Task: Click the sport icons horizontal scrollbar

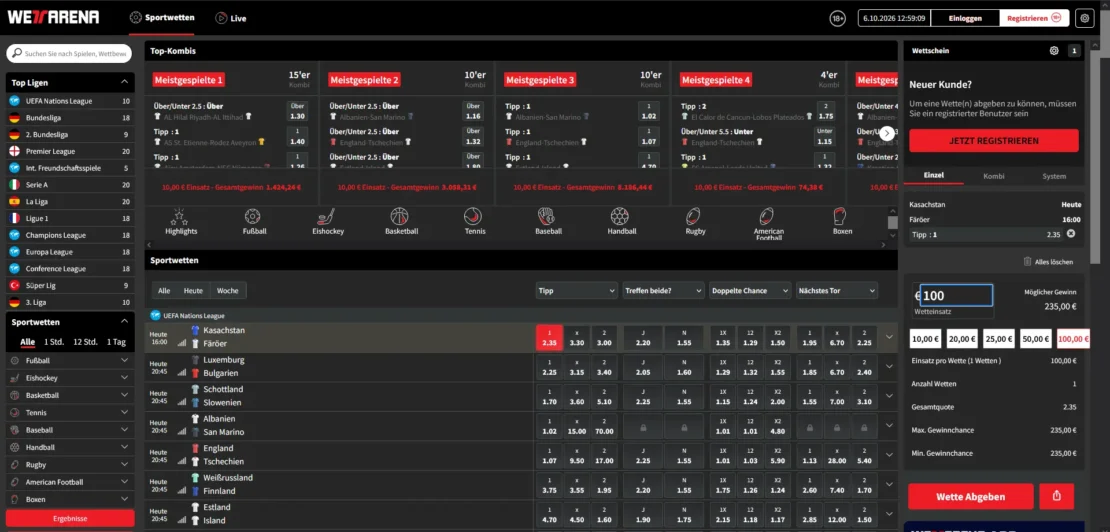Action: tap(515, 245)
